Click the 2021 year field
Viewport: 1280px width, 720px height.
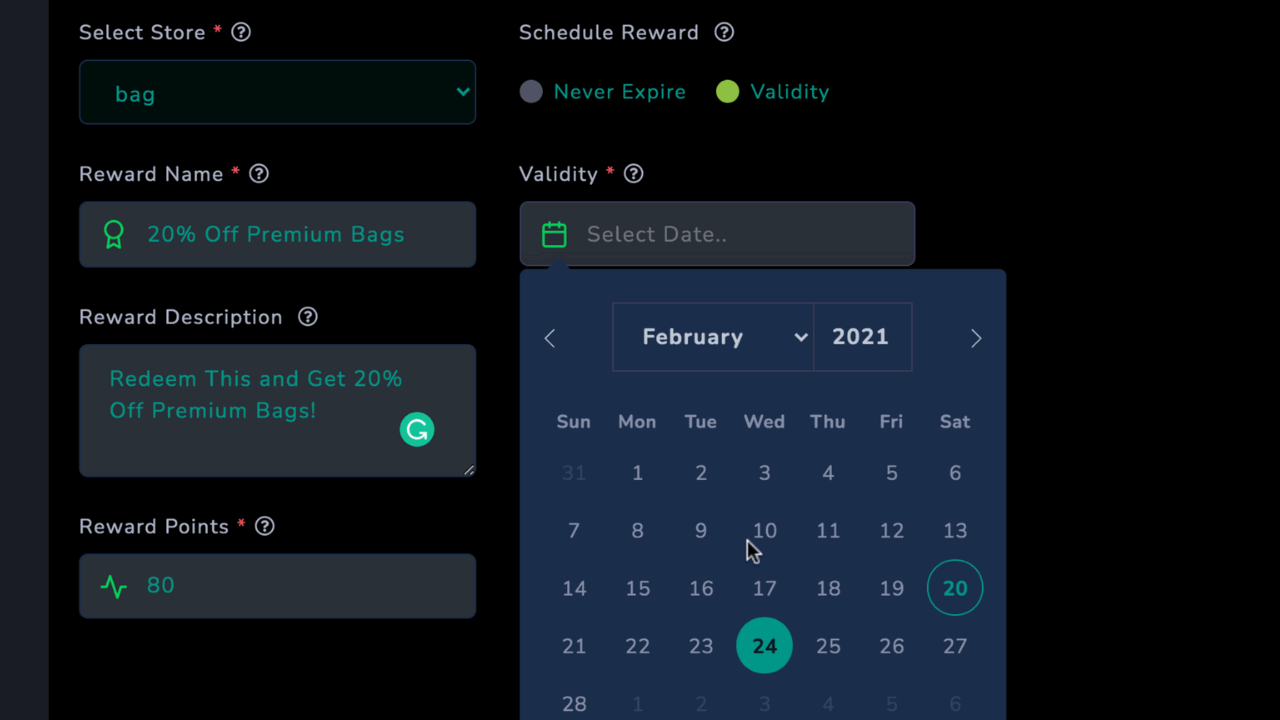pyautogui.click(x=862, y=337)
